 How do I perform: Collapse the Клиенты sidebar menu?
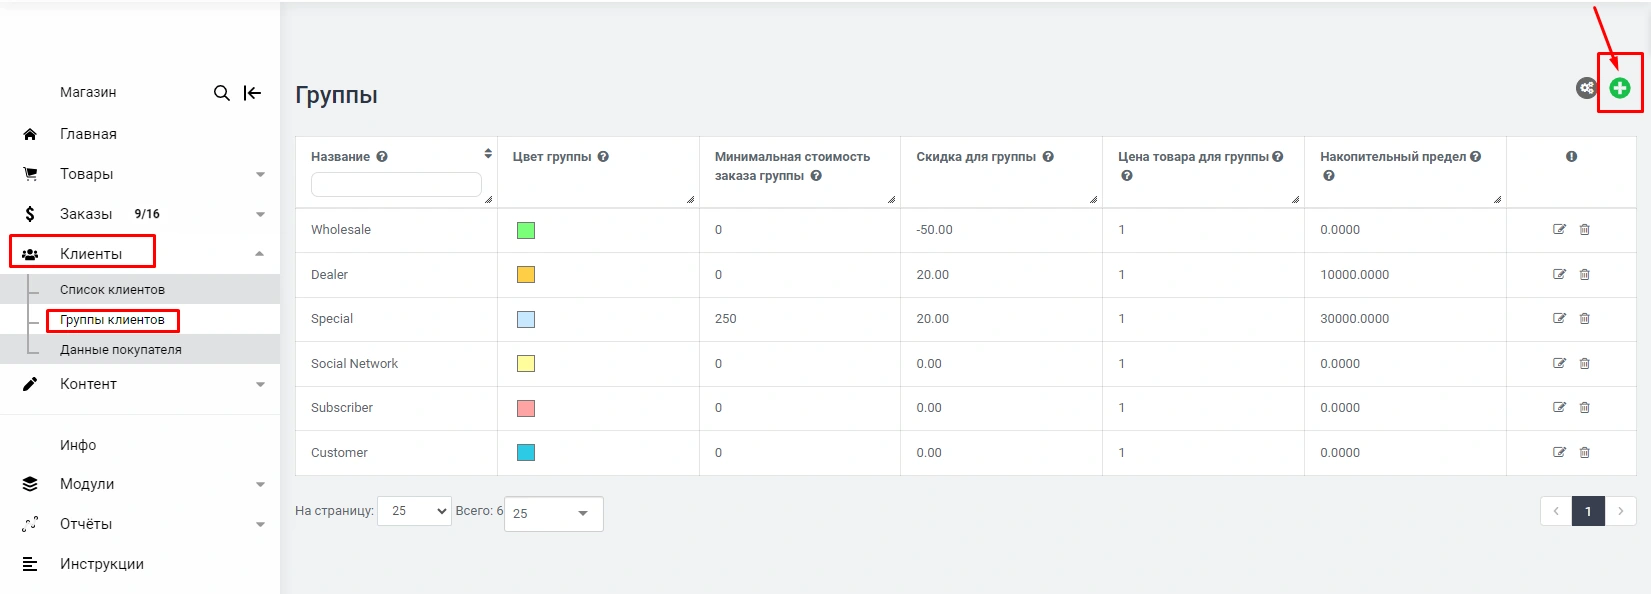(x=260, y=254)
